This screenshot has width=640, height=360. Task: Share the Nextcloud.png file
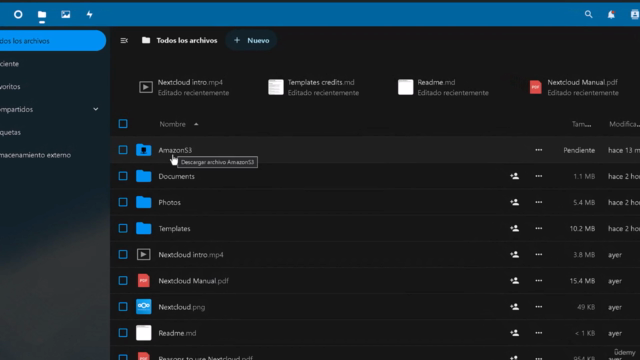515,307
